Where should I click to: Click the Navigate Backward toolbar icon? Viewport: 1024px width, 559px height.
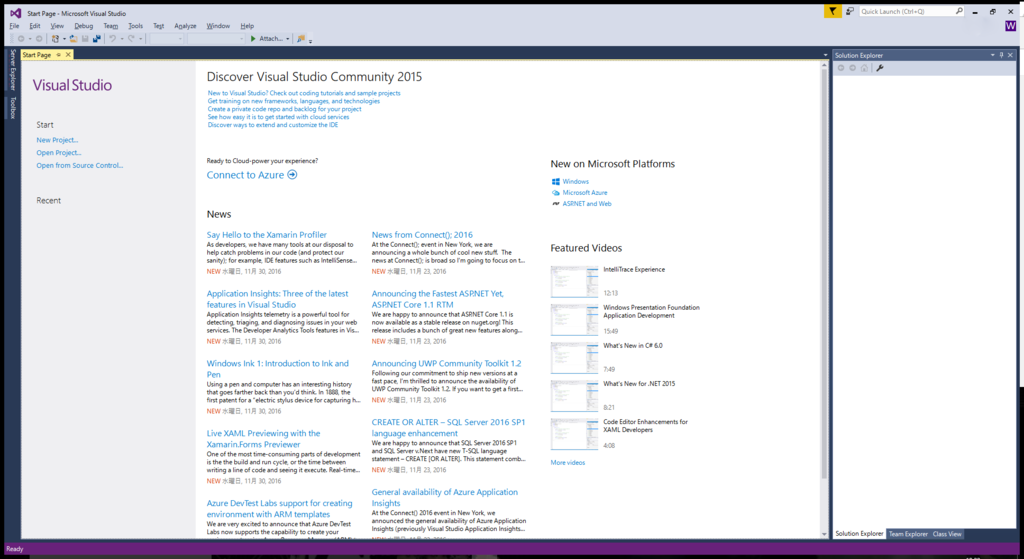pos(21,39)
